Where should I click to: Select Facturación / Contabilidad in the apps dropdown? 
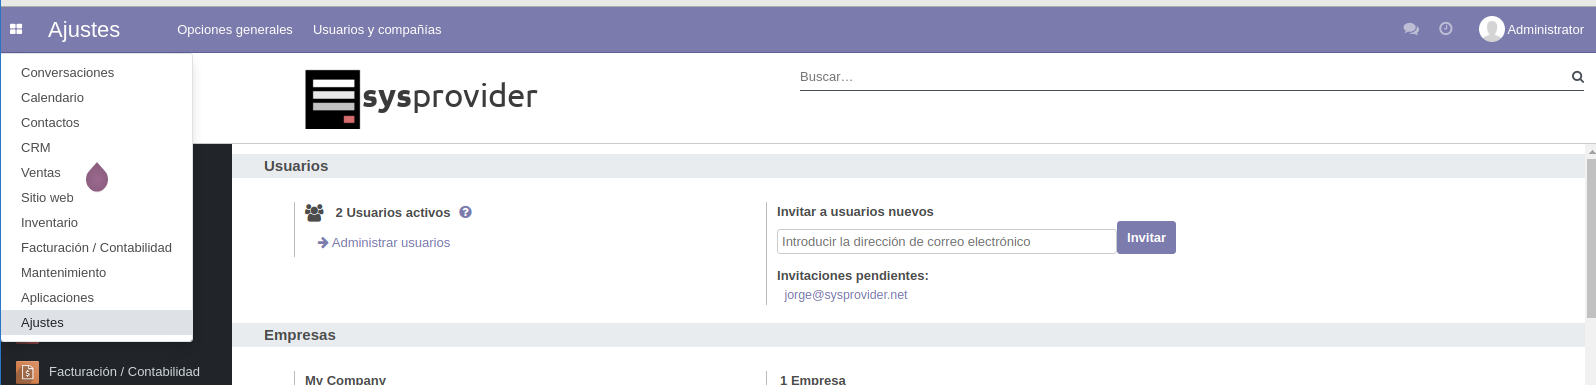click(x=97, y=247)
